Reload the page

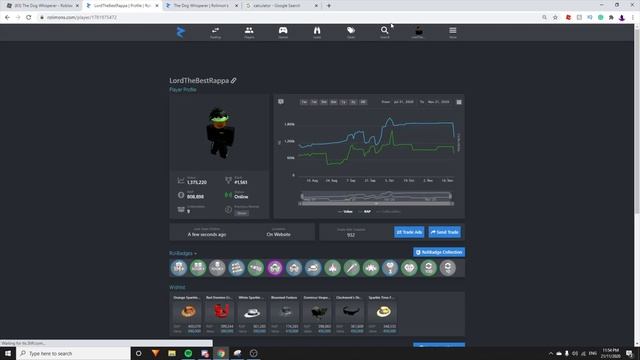tap(29, 18)
